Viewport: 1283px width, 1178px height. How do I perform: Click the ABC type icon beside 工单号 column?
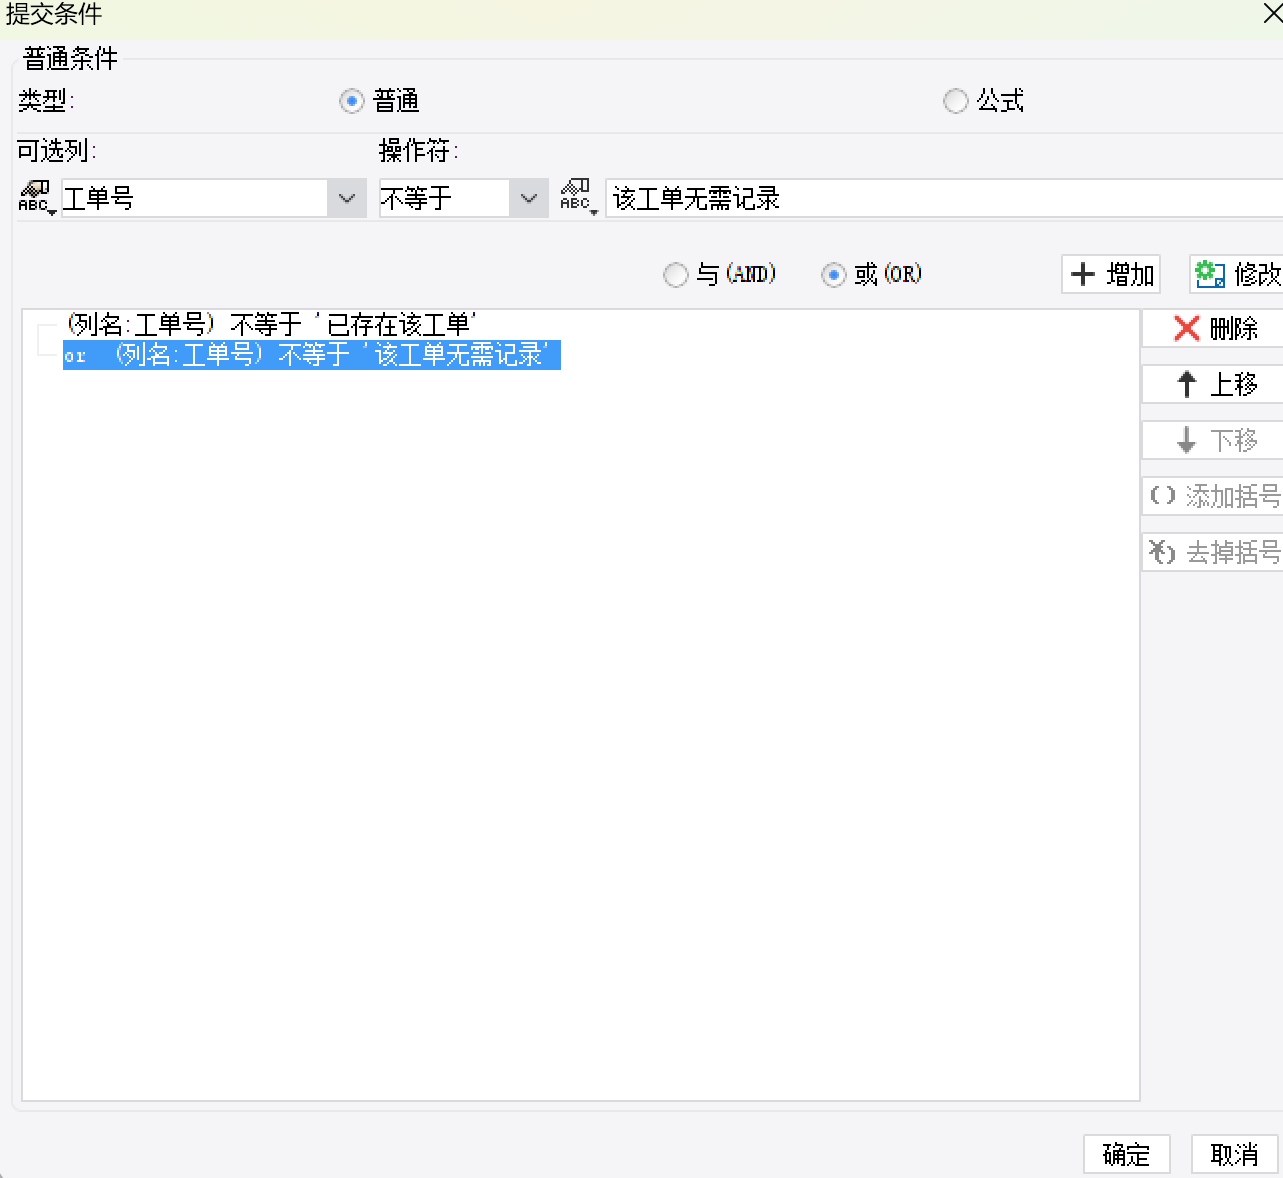tap(37, 197)
